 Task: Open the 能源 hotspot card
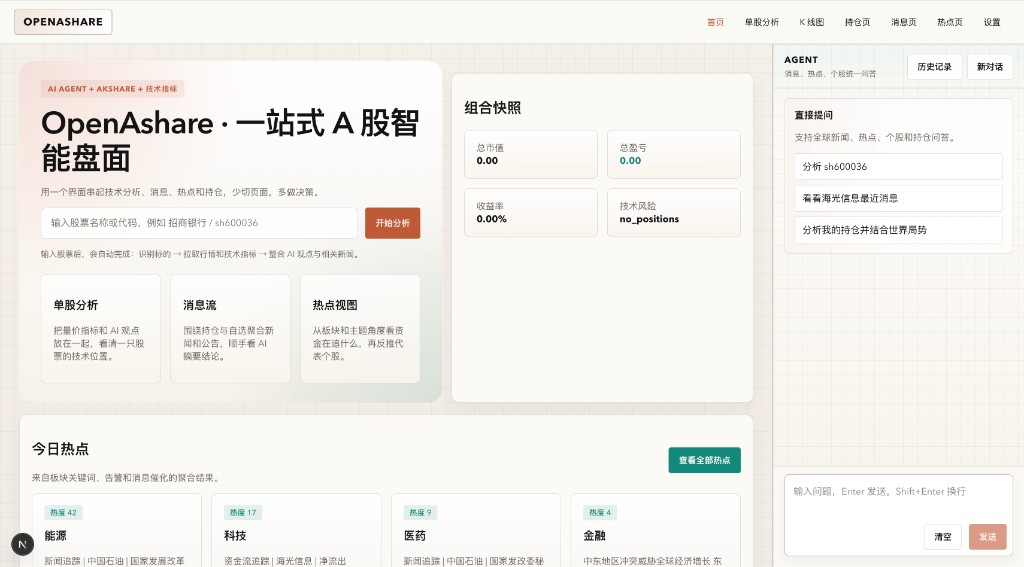pyautogui.click(x=117, y=530)
